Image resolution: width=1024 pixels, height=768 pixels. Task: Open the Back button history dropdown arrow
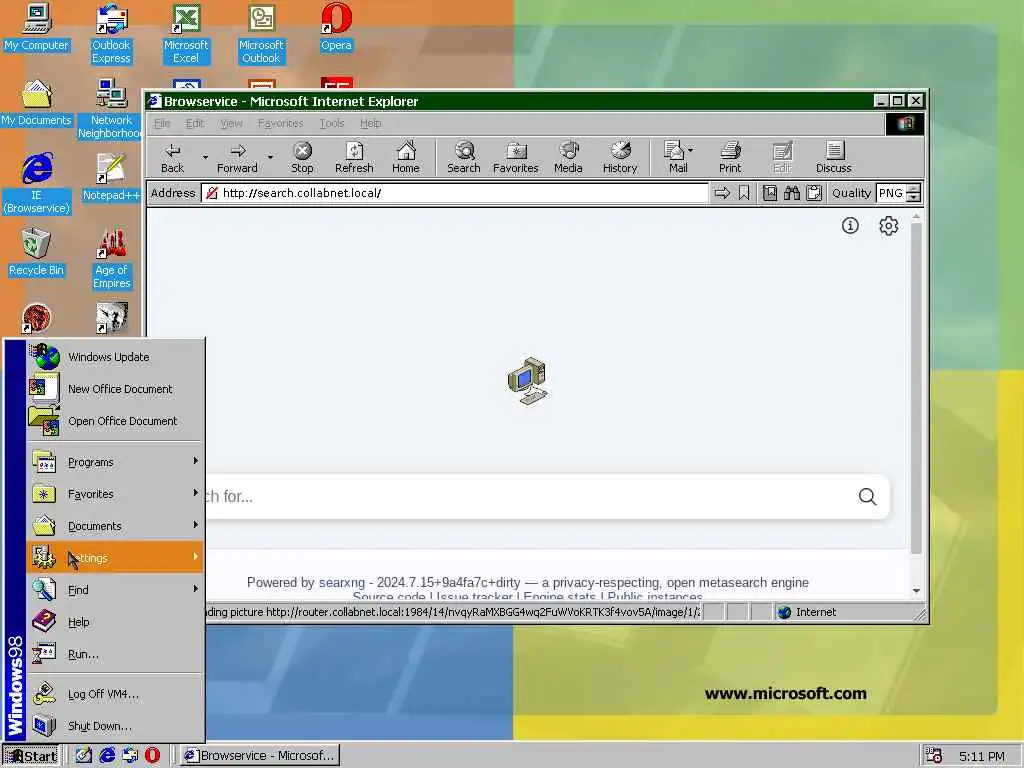(204, 157)
